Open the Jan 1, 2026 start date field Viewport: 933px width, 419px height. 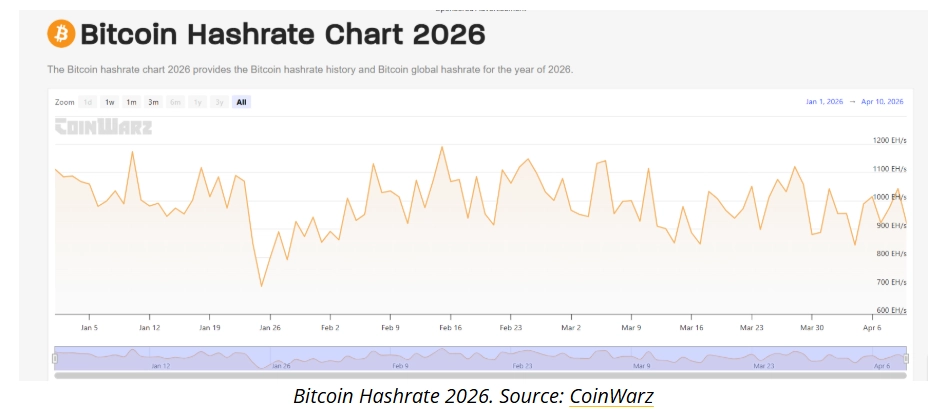coord(825,102)
